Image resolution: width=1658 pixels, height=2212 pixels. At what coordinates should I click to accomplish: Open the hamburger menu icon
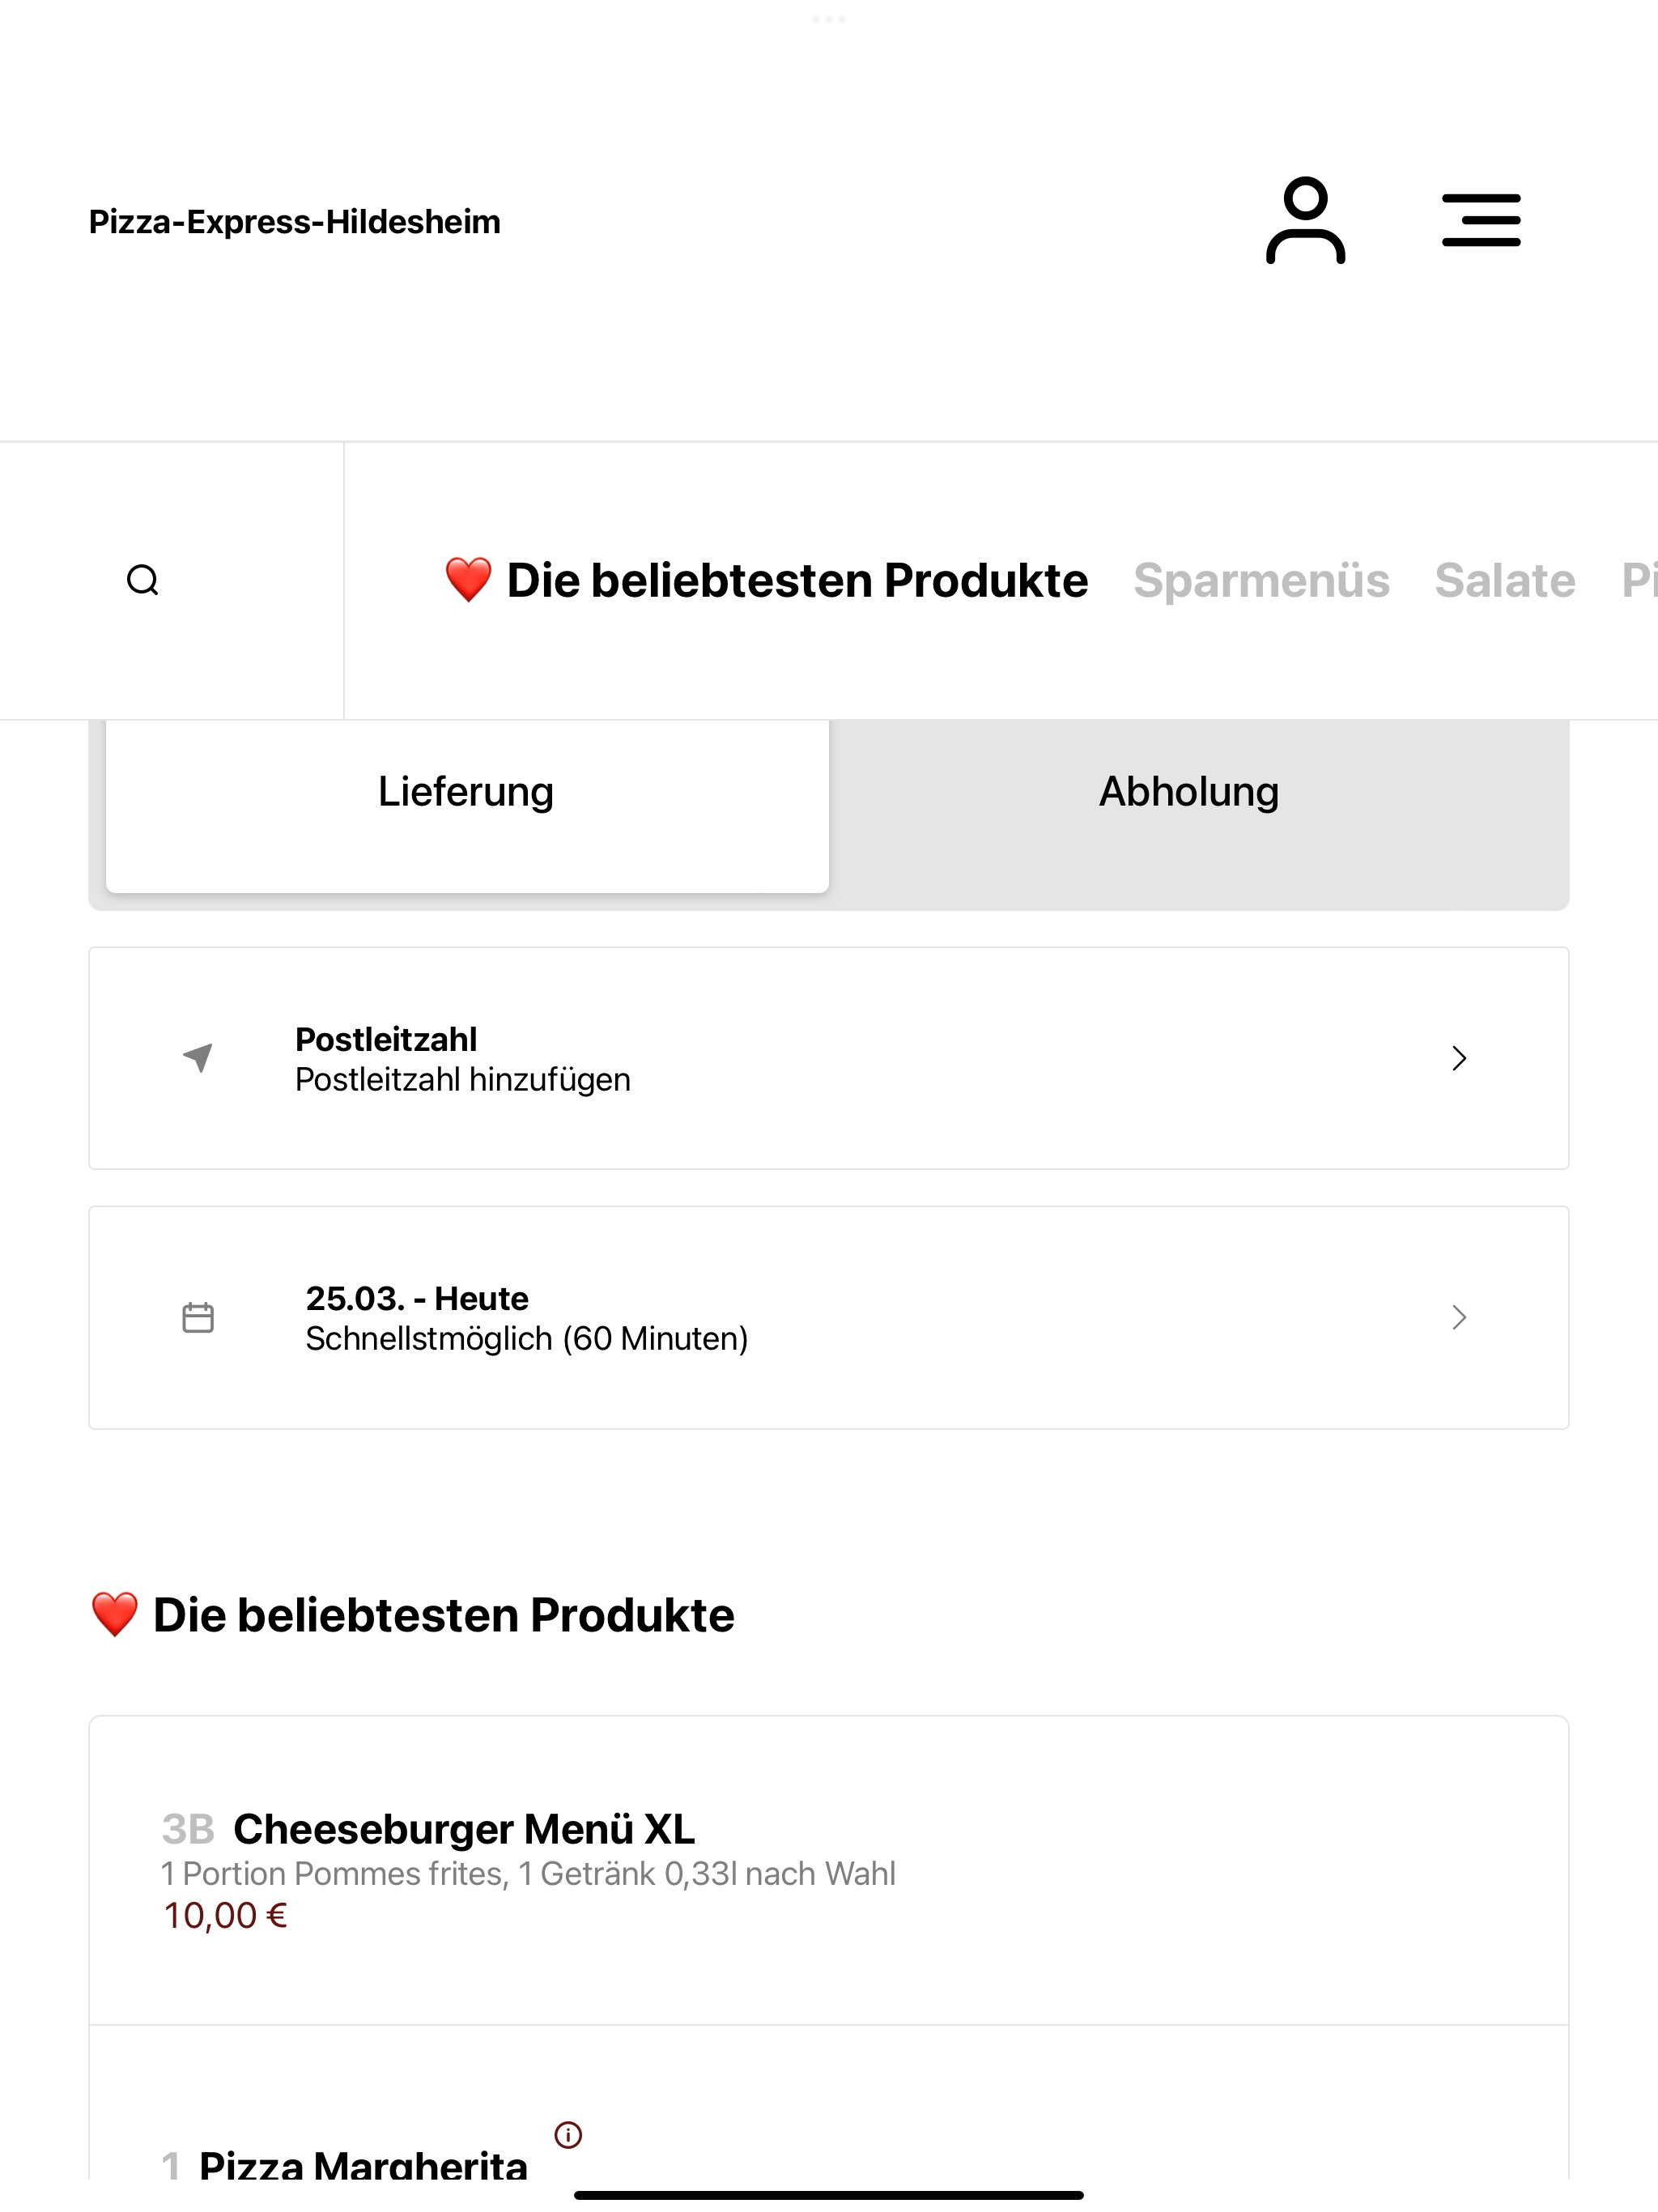1481,220
